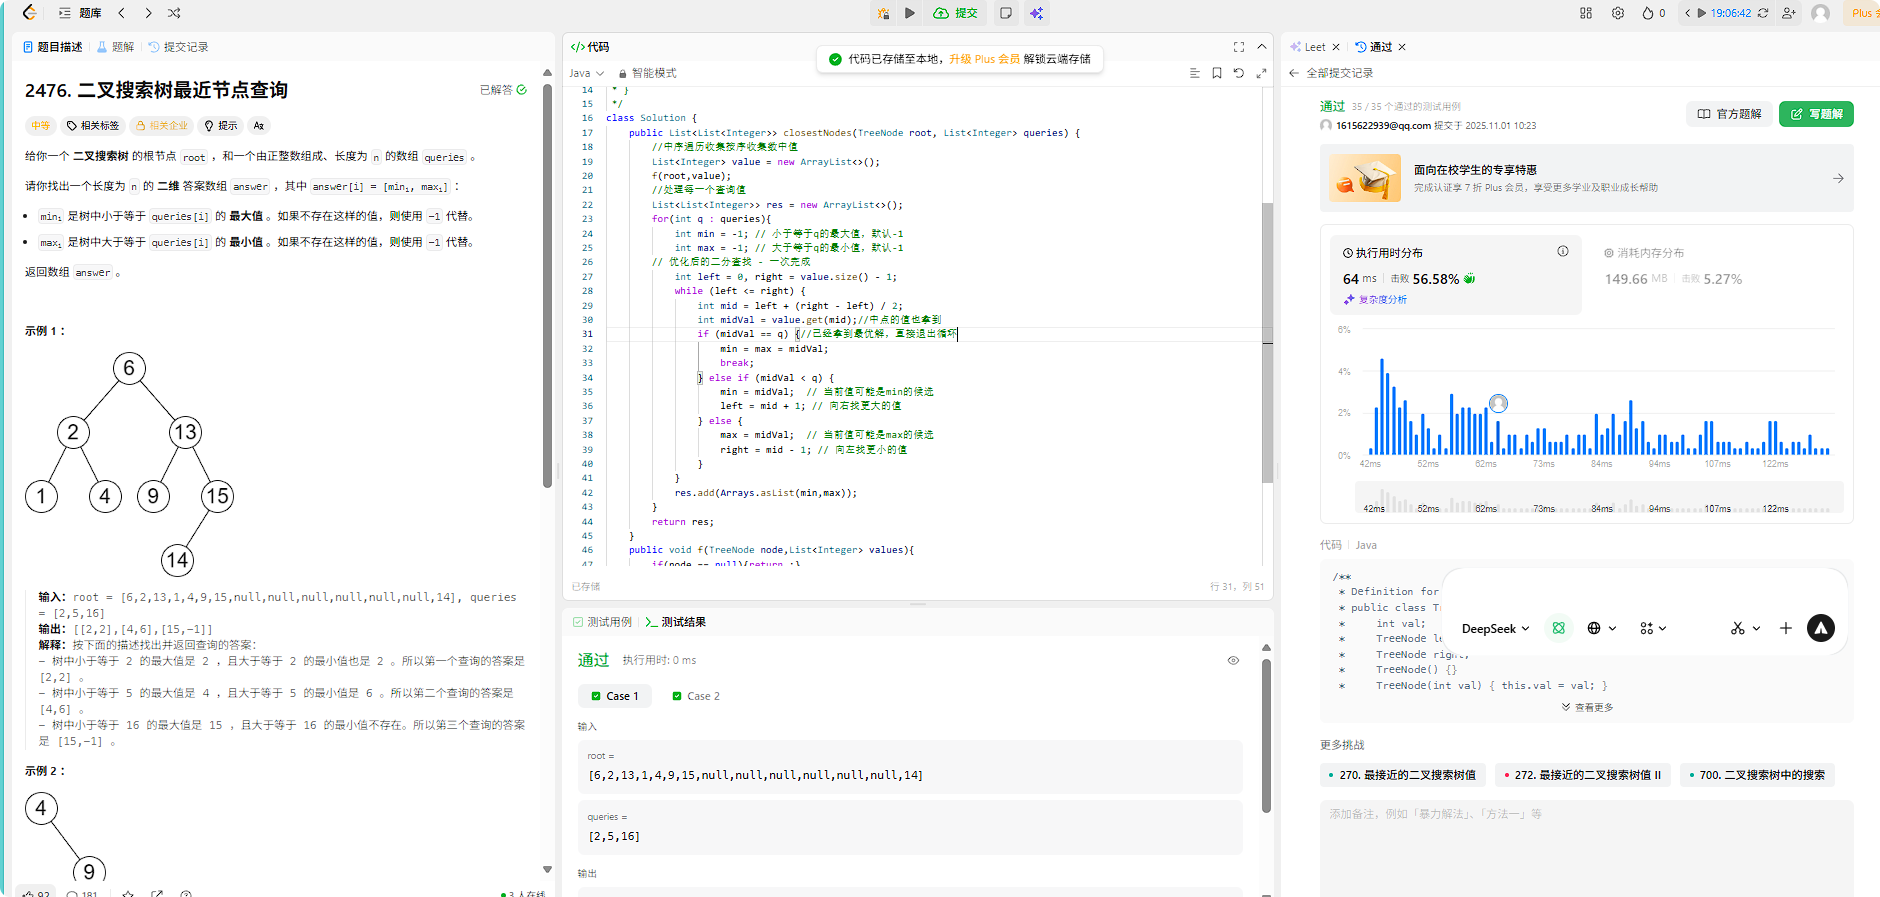
Task: Open the globe web search dropdown
Action: (x=1601, y=628)
